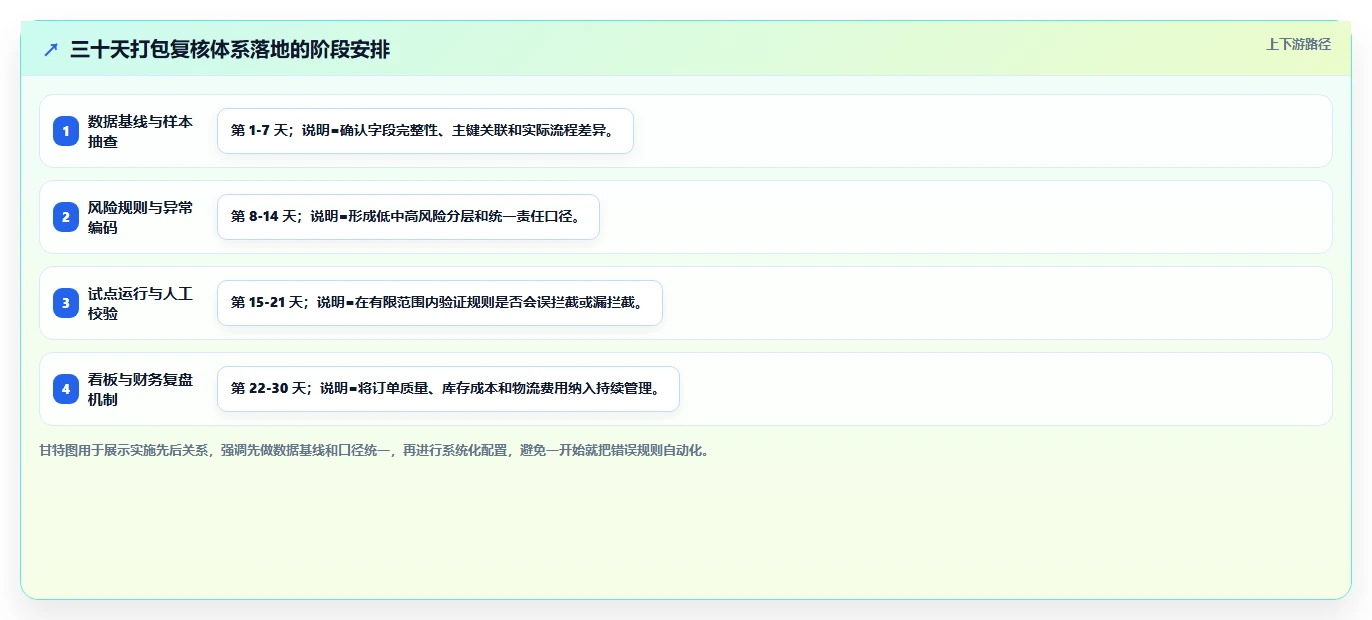Click the arrow icon beside the title

(51, 49)
